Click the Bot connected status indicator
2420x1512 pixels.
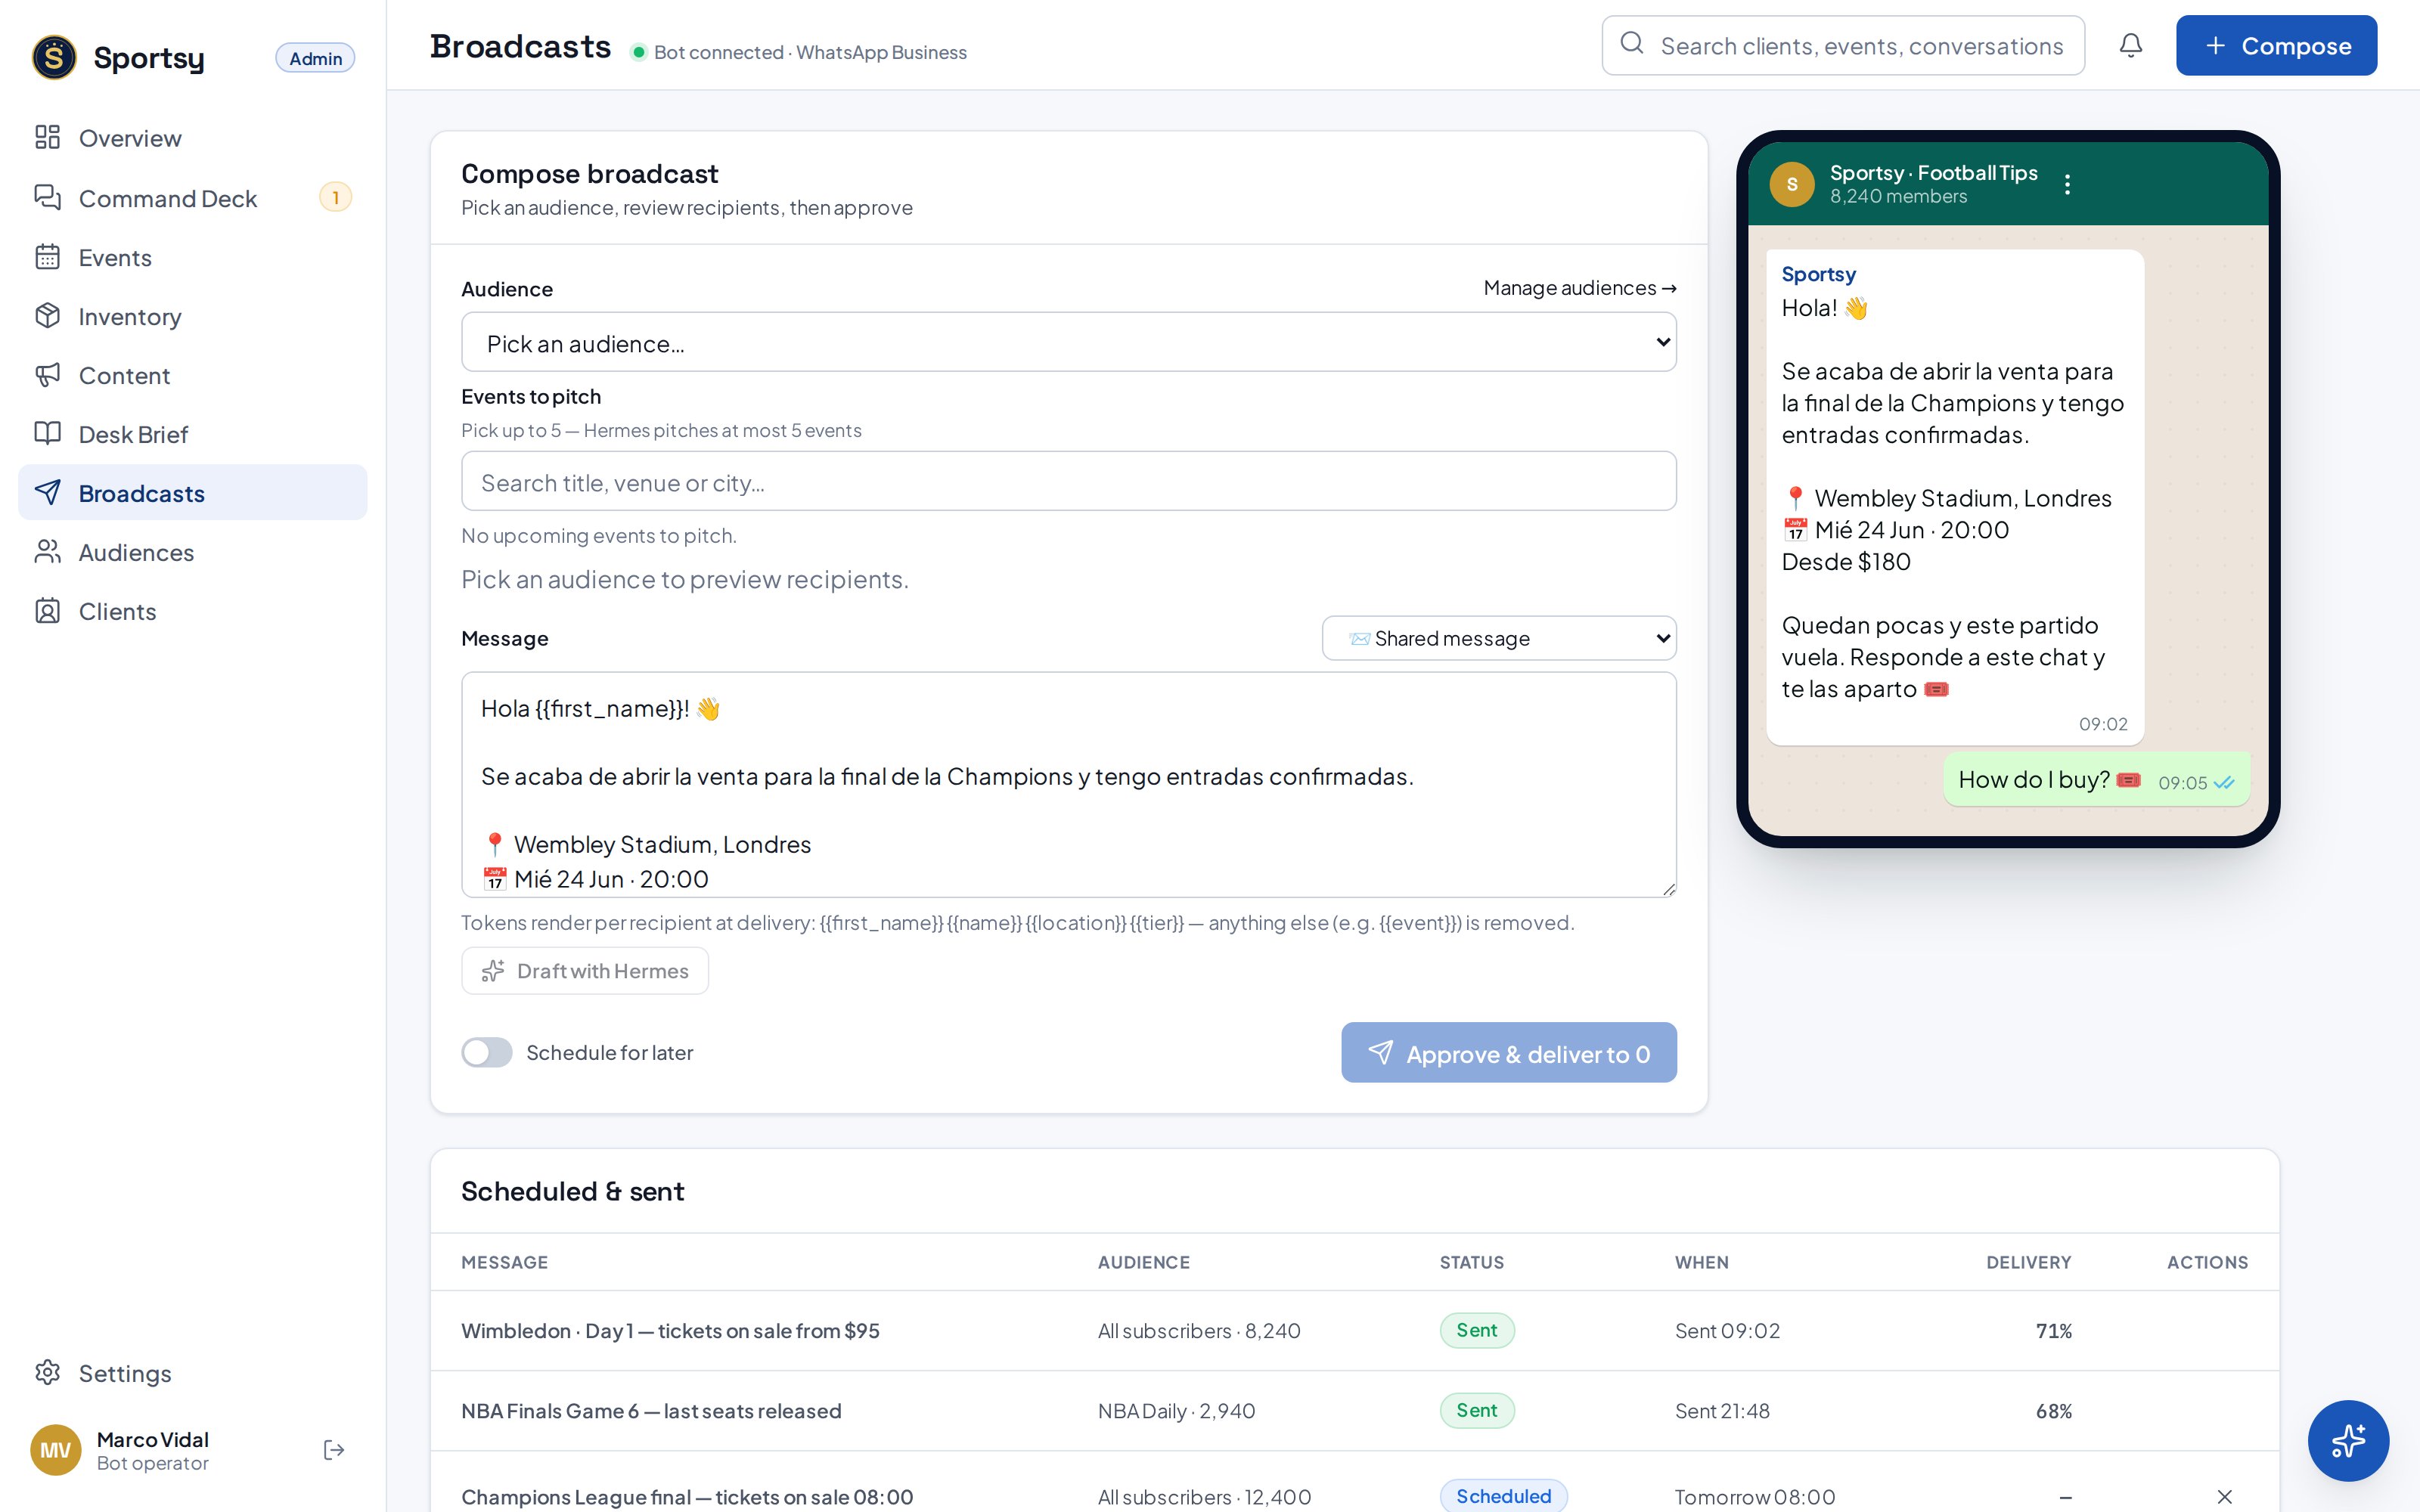[799, 52]
